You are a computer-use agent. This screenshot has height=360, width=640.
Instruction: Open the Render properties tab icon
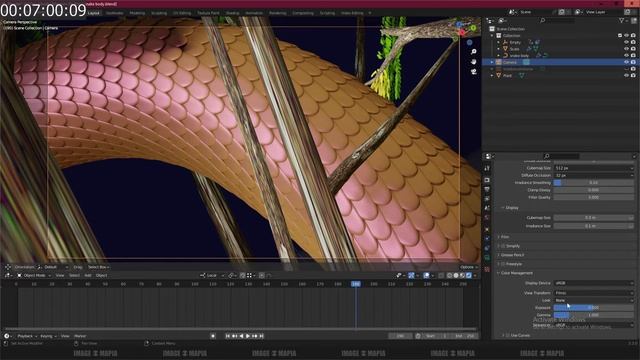click(x=487, y=180)
